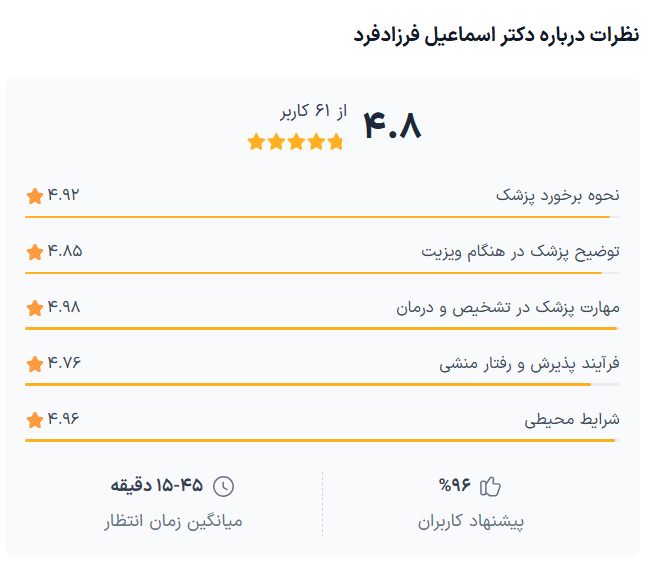This screenshot has width=648, height=566.
Task: Click the نظرات درباره دکتر heading
Action: point(496,36)
